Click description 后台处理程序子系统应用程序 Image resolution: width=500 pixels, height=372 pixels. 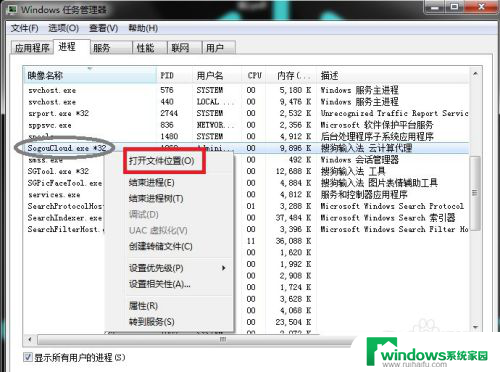(377, 137)
